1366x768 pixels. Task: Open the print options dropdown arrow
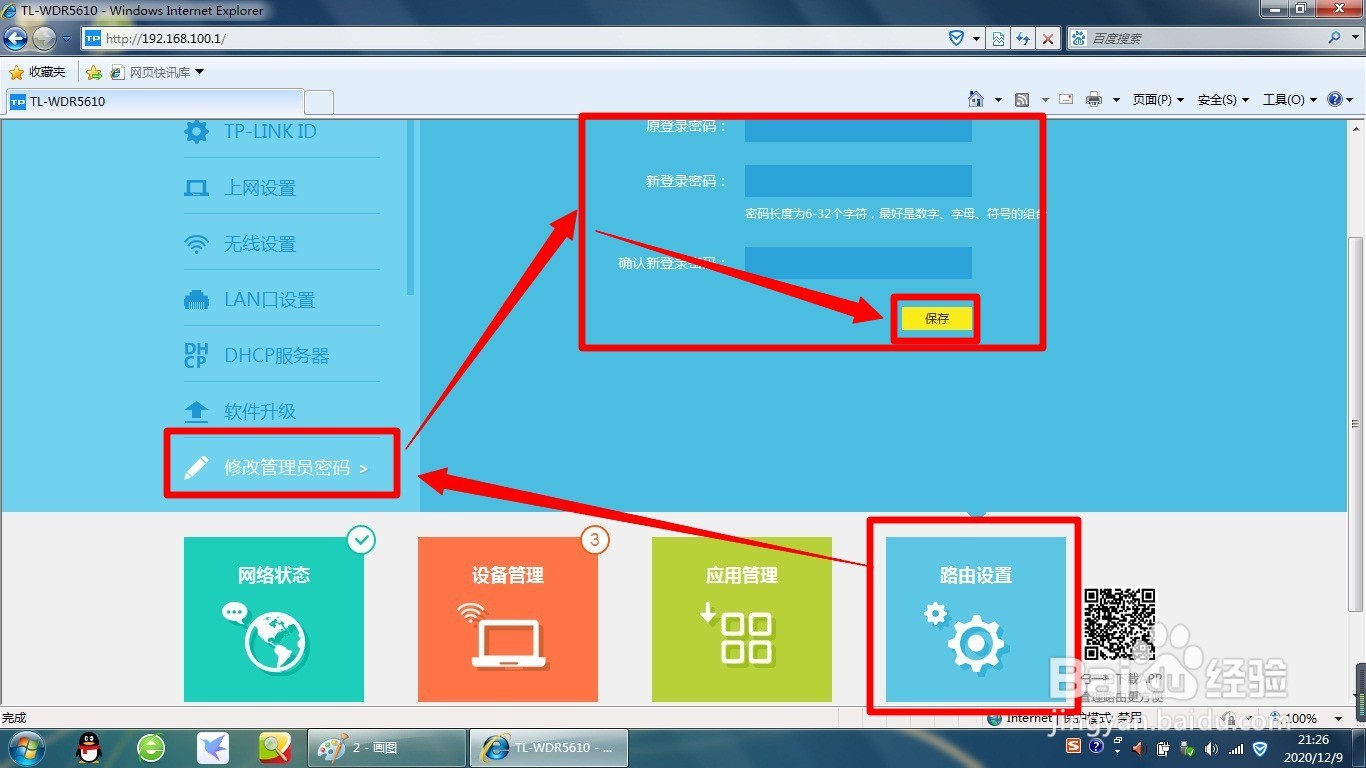pos(1115,100)
